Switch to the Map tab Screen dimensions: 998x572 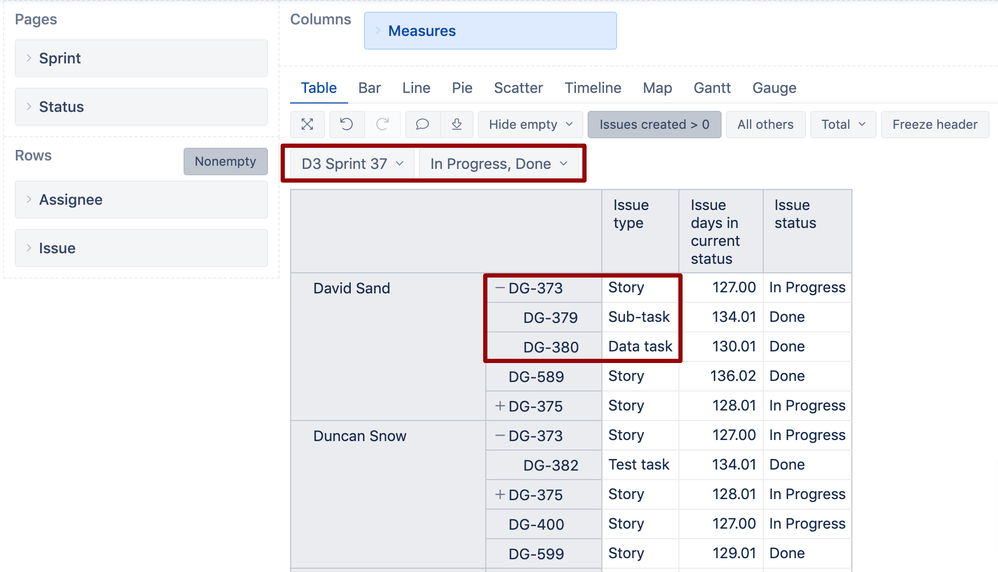point(657,88)
